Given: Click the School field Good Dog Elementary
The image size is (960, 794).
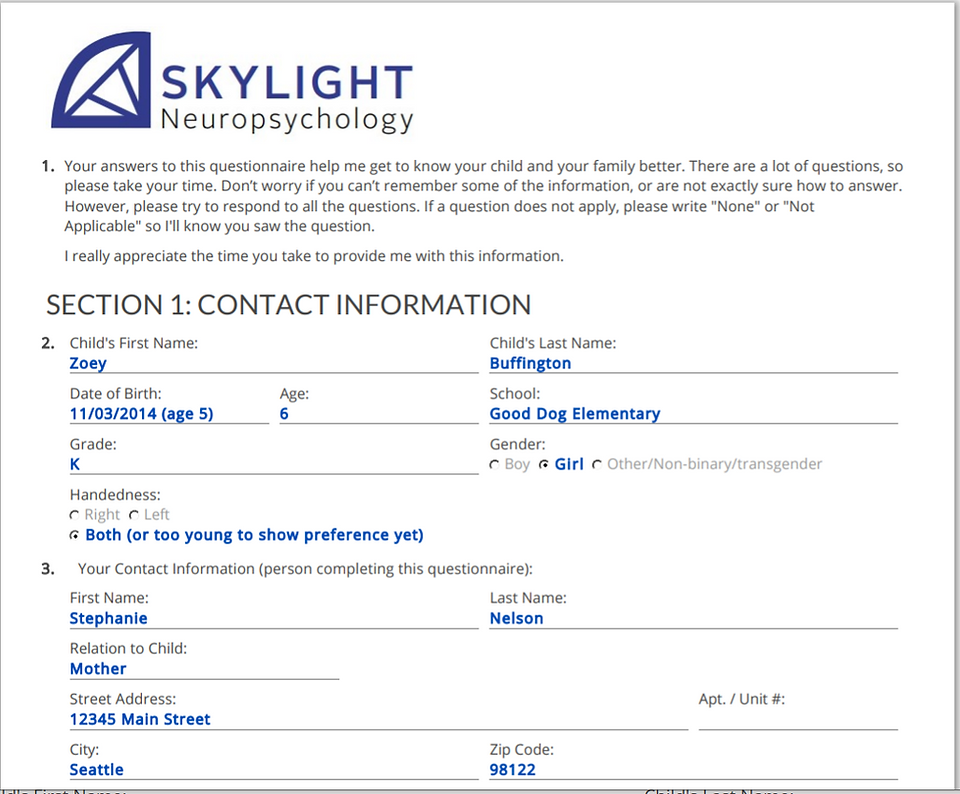Looking at the screenshot, I should coord(694,414).
